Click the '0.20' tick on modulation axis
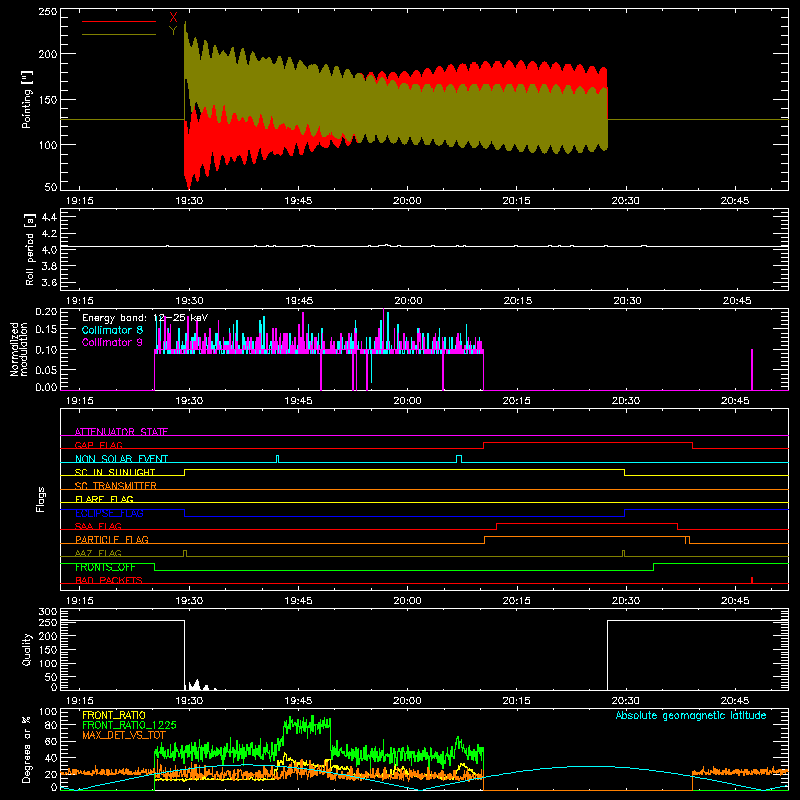The height and width of the screenshot is (800, 800). point(46,311)
